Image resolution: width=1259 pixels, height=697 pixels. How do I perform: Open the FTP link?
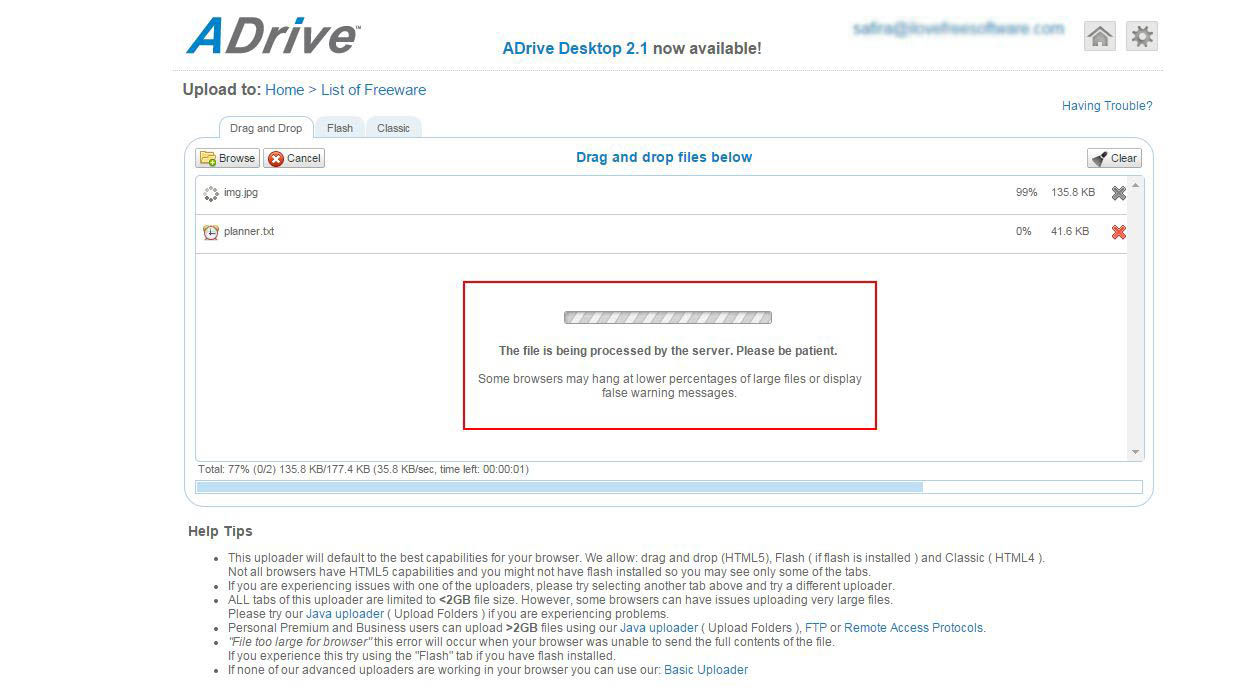[816, 628]
